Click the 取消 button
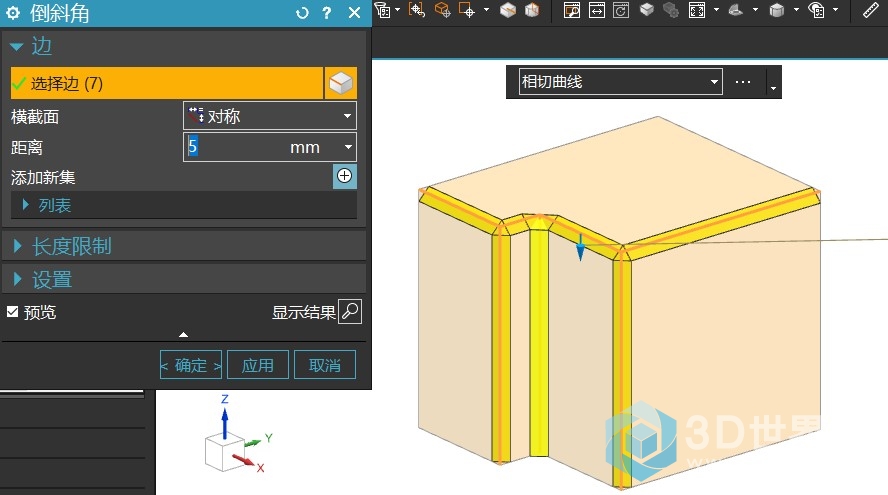The width and height of the screenshot is (888, 495). [325, 365]
